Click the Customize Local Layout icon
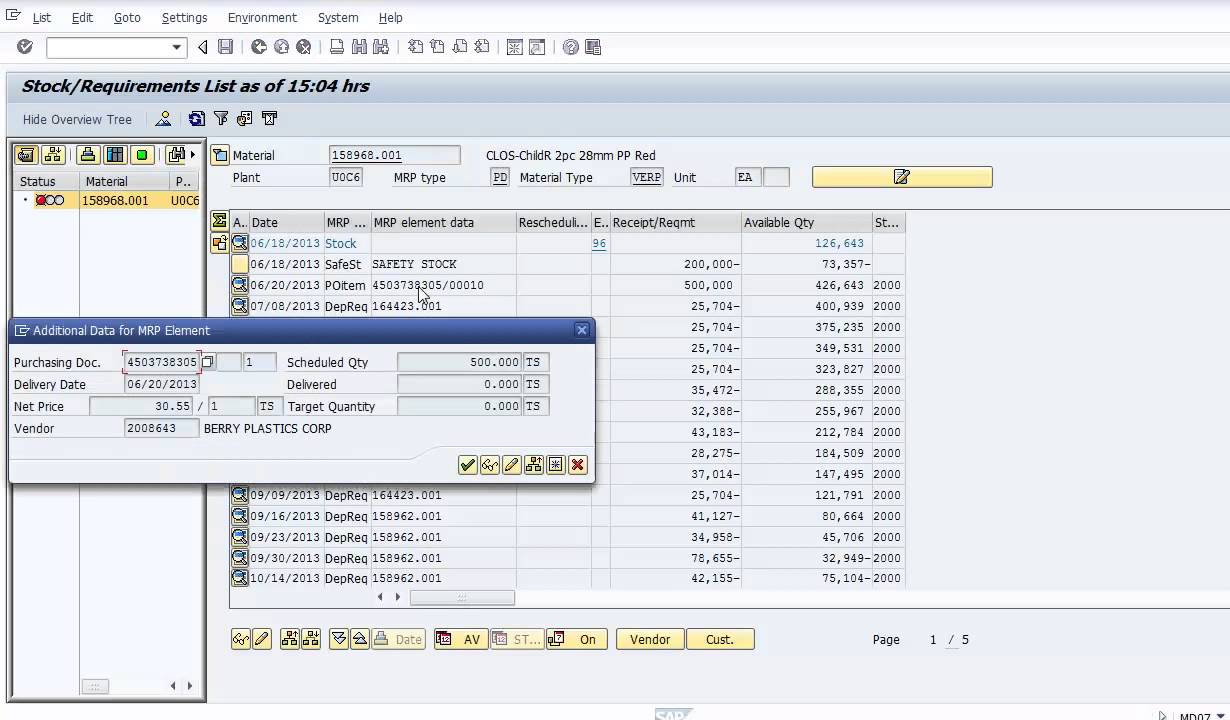The width and height of the screenshot is (1230, 720). 593,47
